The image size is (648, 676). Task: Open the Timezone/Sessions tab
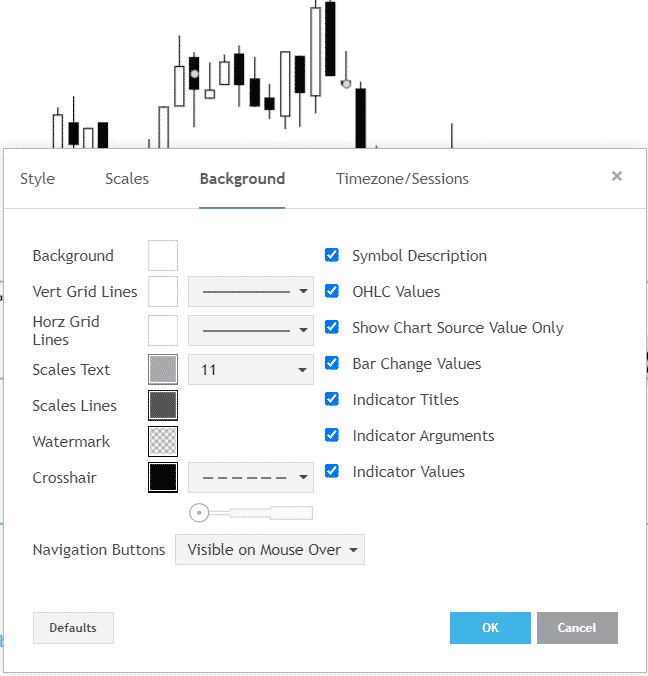click(x=402, y=179)
